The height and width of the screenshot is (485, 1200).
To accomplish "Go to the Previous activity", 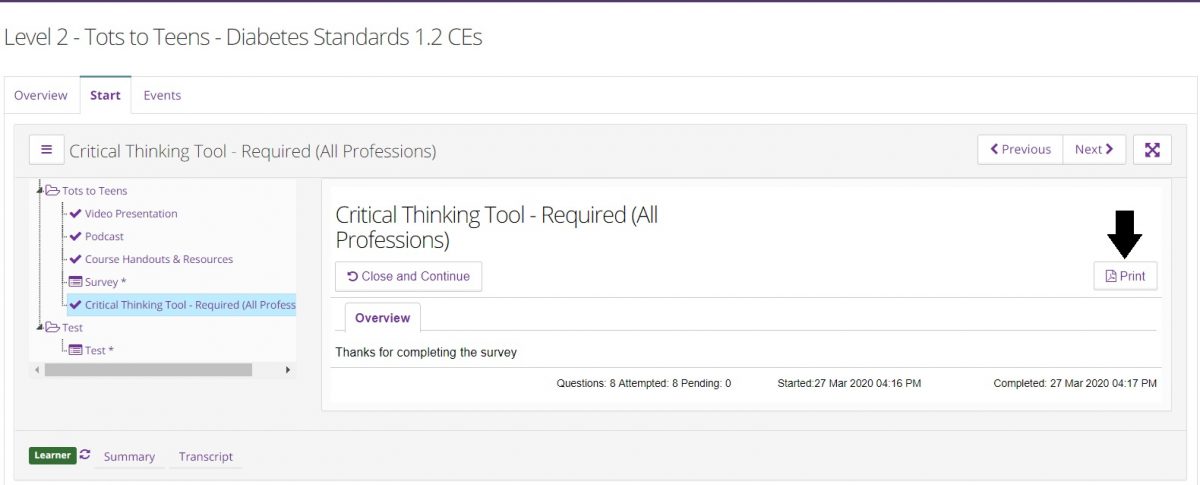I will [x=1020, y=150].
